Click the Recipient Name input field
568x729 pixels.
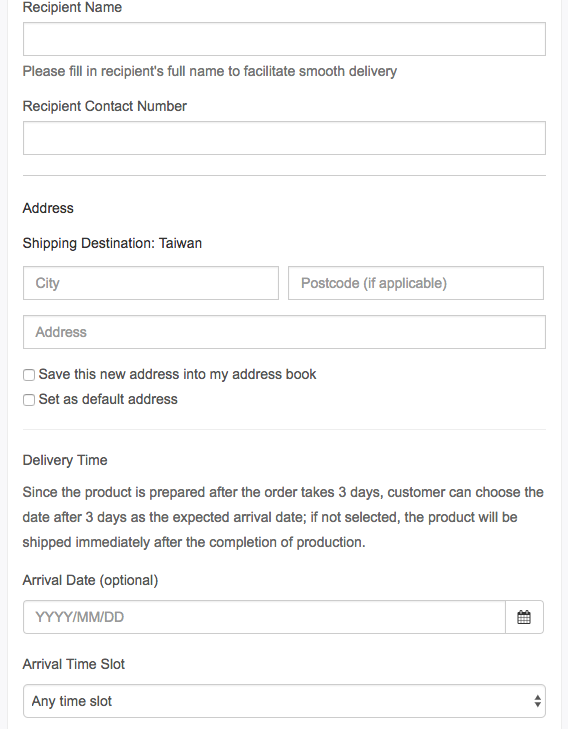(284, 39)
